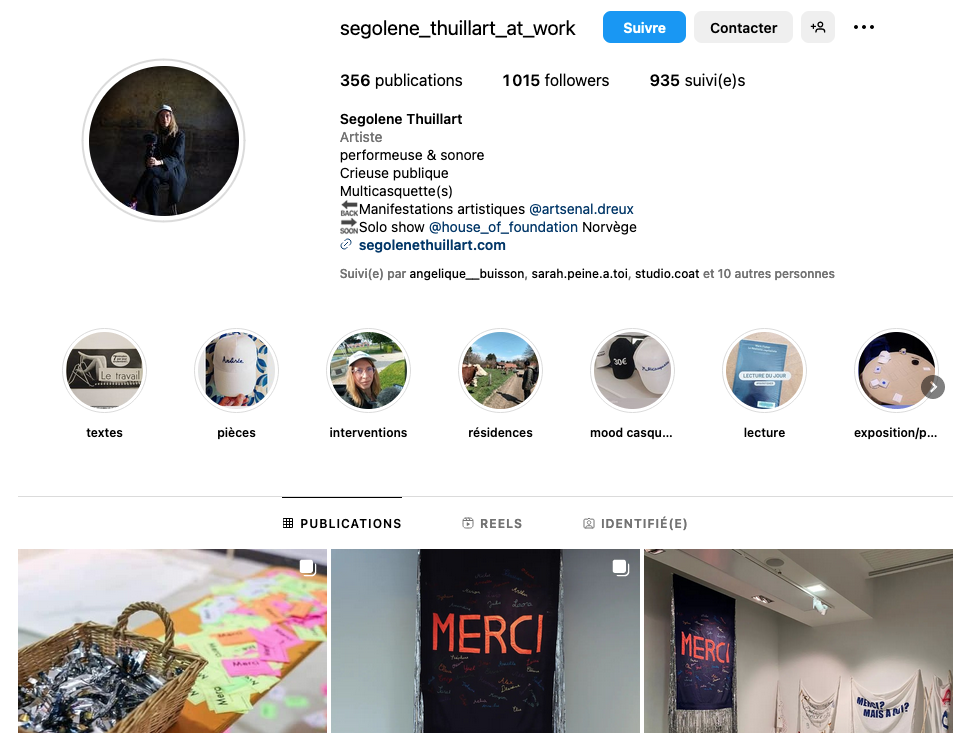Select the Publications tab
This screenshot has width=960, height=733.
(x=342, y=524)
